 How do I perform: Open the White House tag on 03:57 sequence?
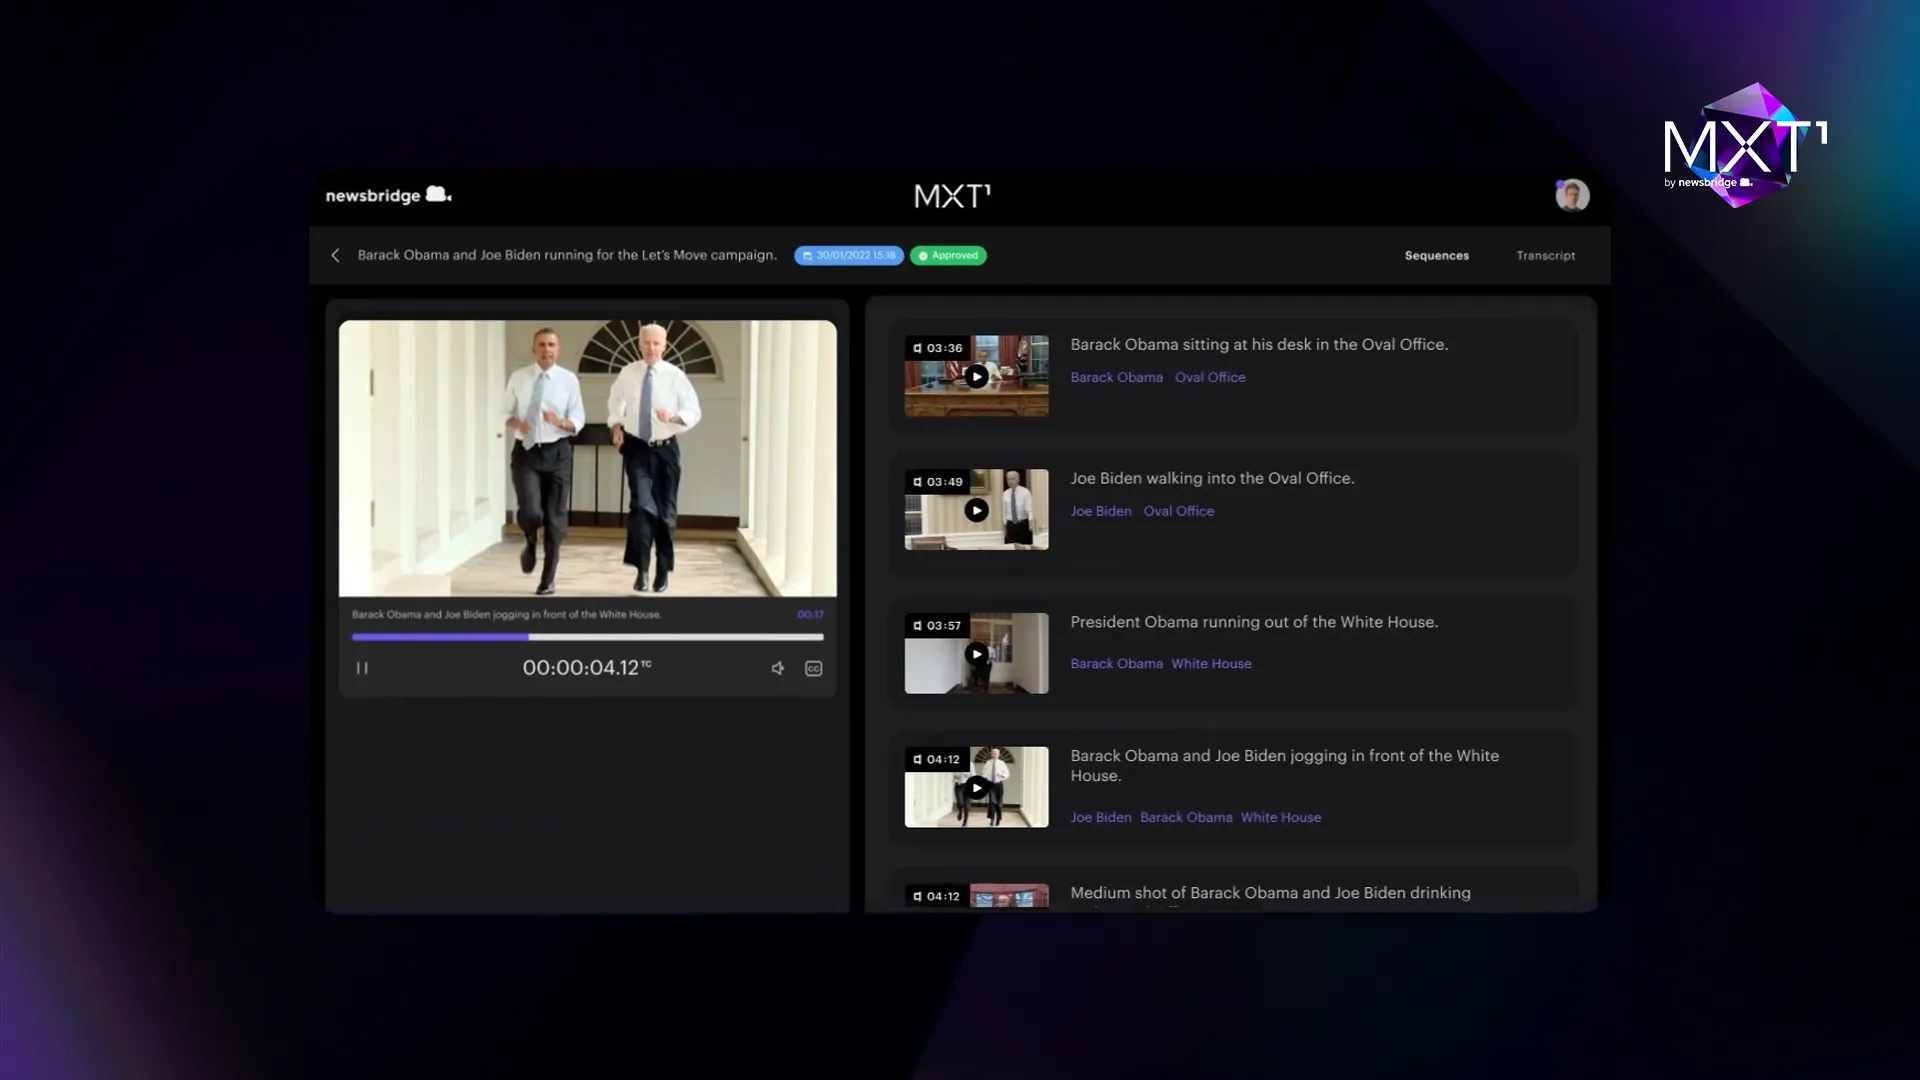pos(1211,664)
